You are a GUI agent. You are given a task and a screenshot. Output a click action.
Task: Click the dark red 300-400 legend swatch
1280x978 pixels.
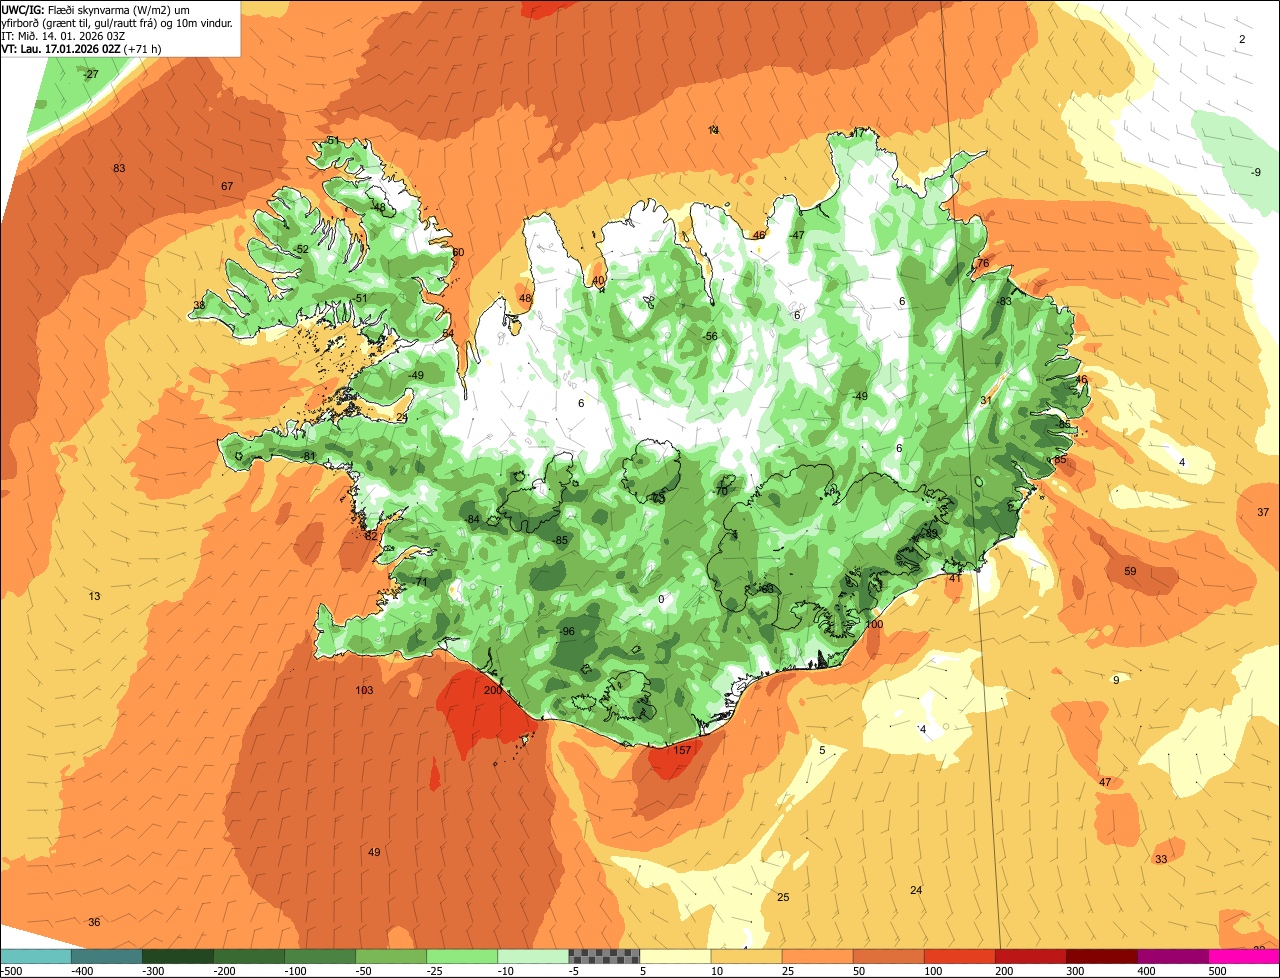(x=1102, y=956)
